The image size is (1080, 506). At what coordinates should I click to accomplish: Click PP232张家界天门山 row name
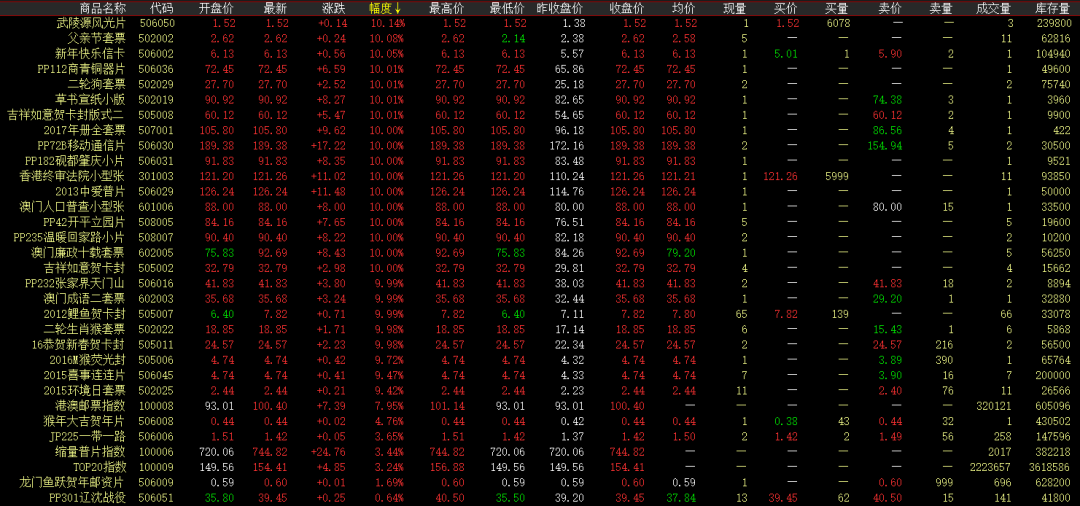click(76, 282)
